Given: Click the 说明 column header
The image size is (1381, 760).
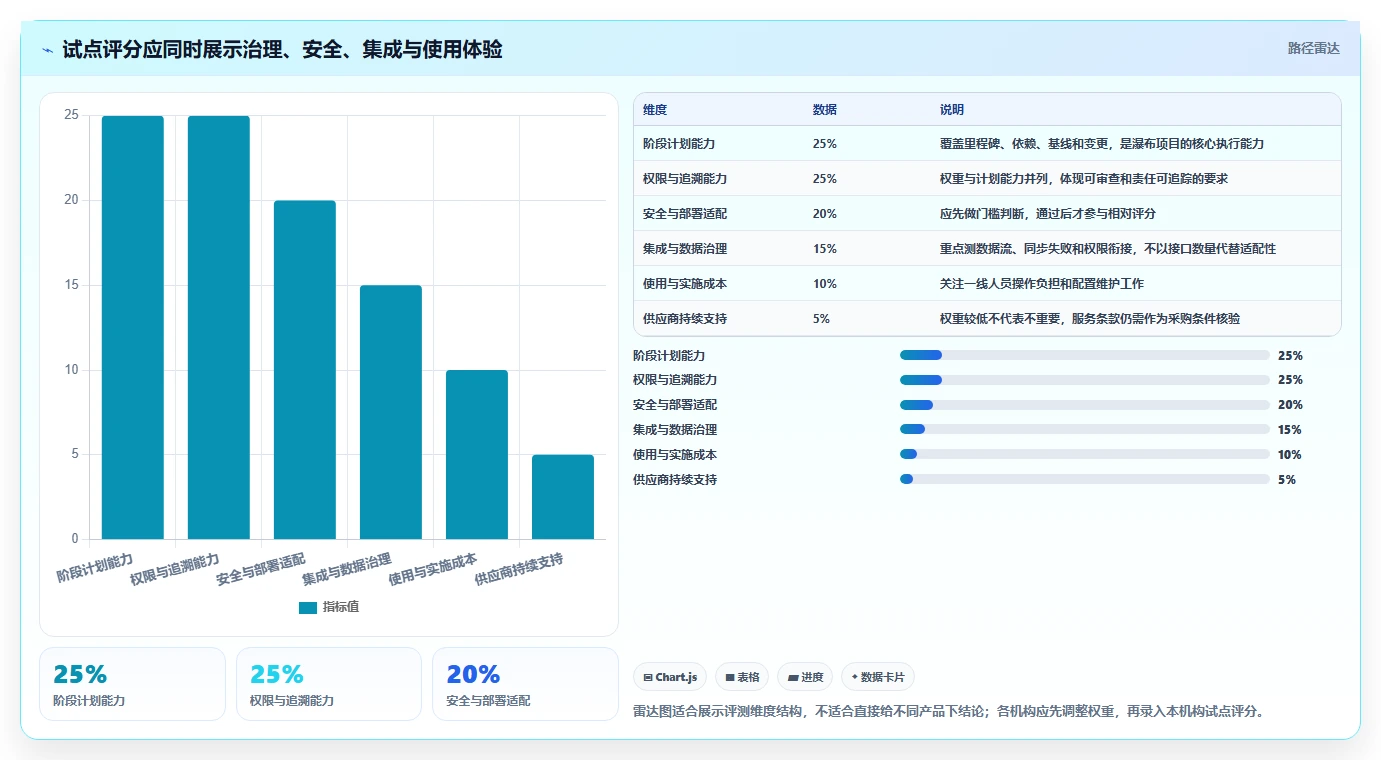Looking at the screenshot, I should pos(952,109).
